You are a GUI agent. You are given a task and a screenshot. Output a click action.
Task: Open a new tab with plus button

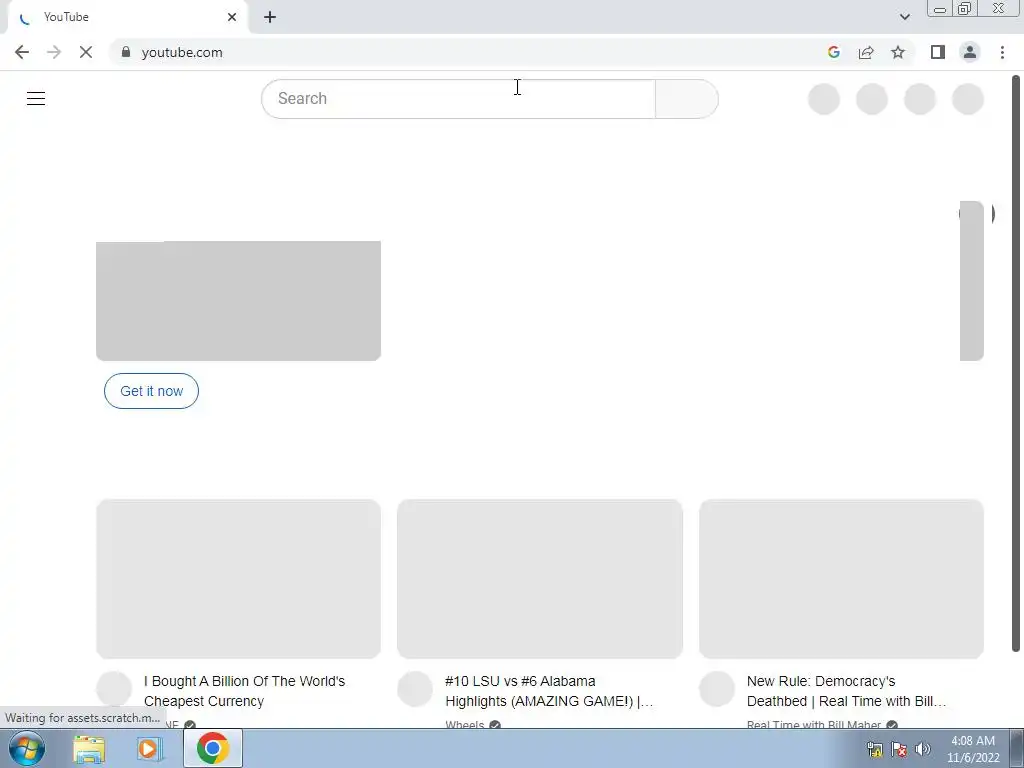pos(270,17)
